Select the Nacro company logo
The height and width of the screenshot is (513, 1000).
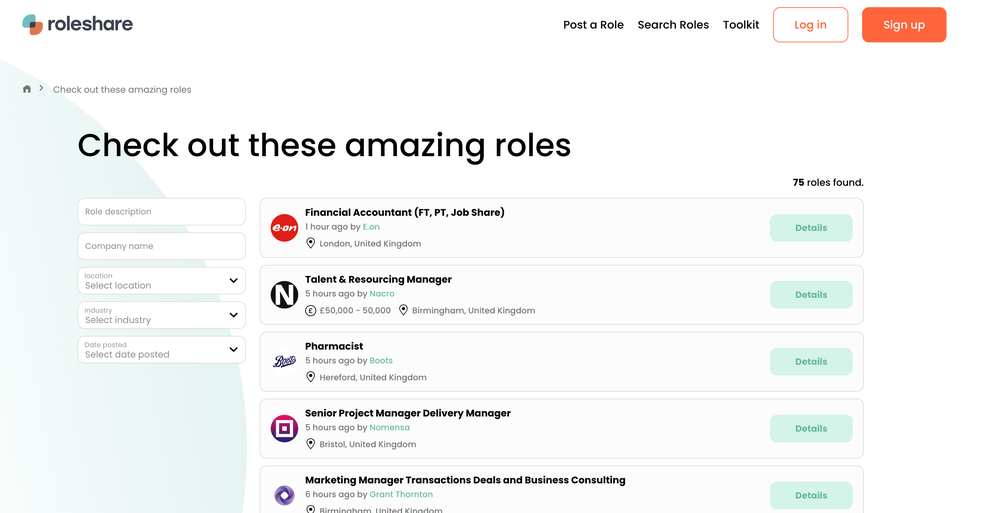click(x=284, y=295)
